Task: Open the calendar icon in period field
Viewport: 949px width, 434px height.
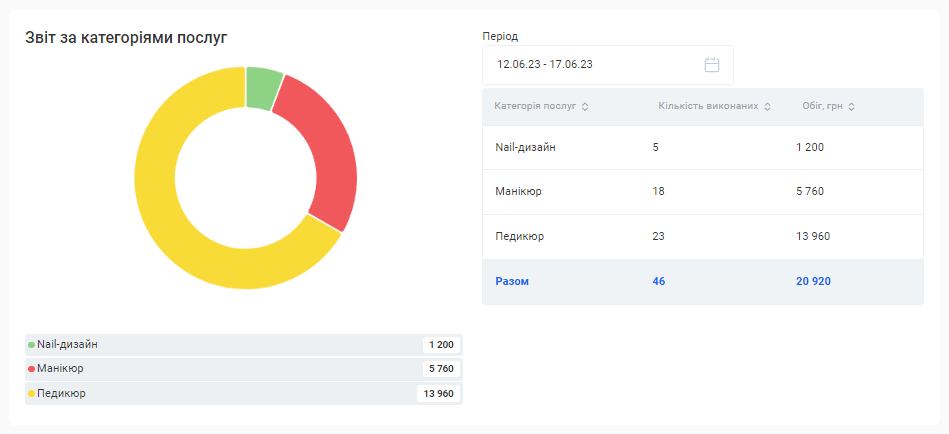Action: [712, 65]
